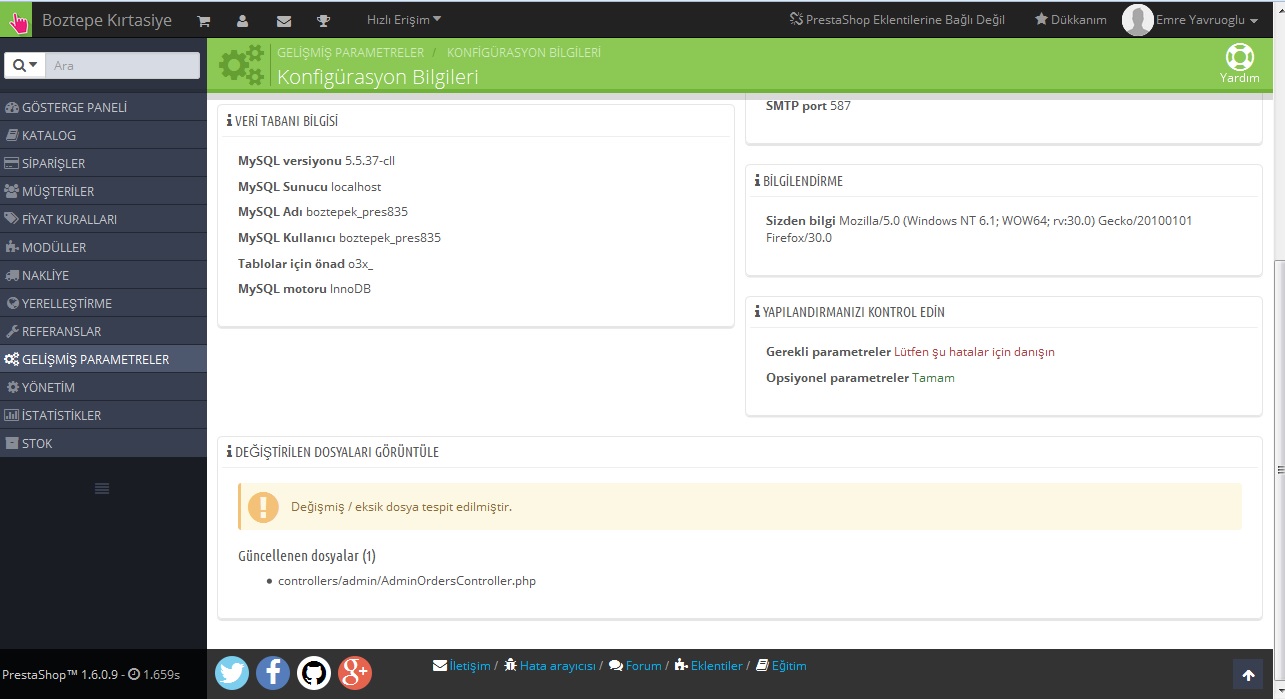Open the Emre Yavruoglu account dropdown
The image size is (1285, 699).
pos(1207,20)
